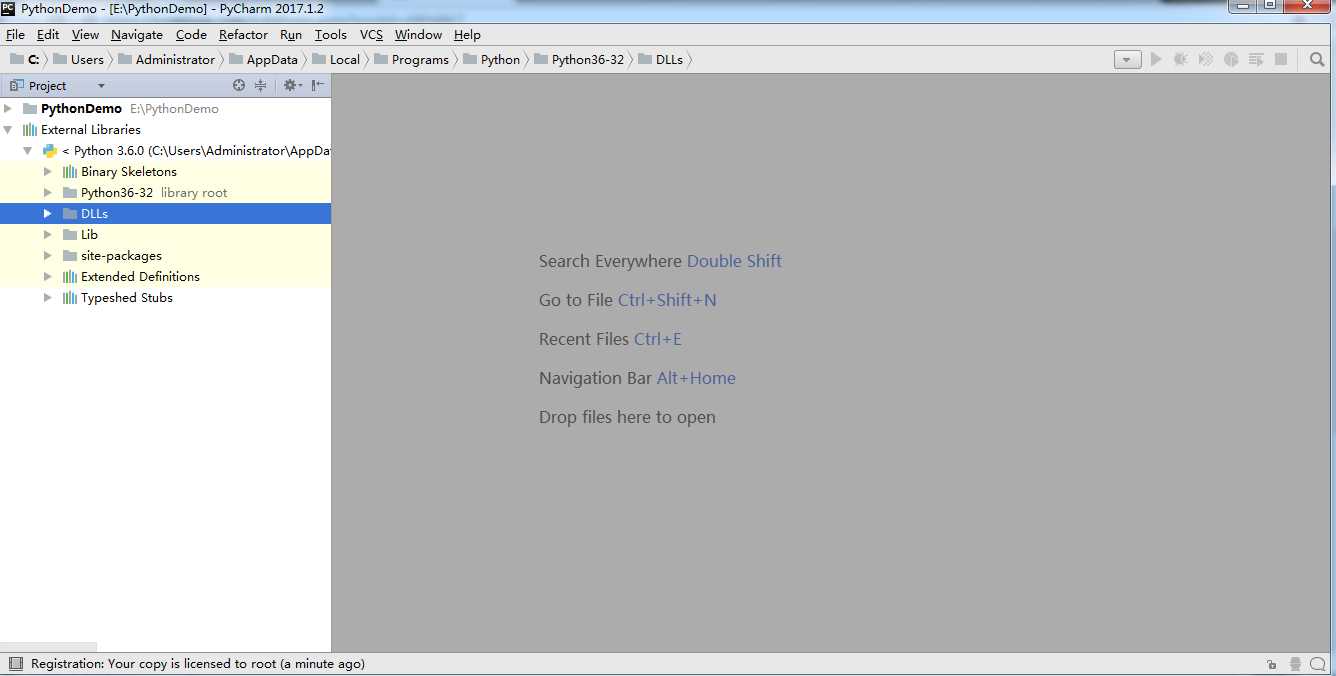This screenshot has width=1336, height=676.
Task: Open the run configuration dropdown
Action: point(1128,60)
